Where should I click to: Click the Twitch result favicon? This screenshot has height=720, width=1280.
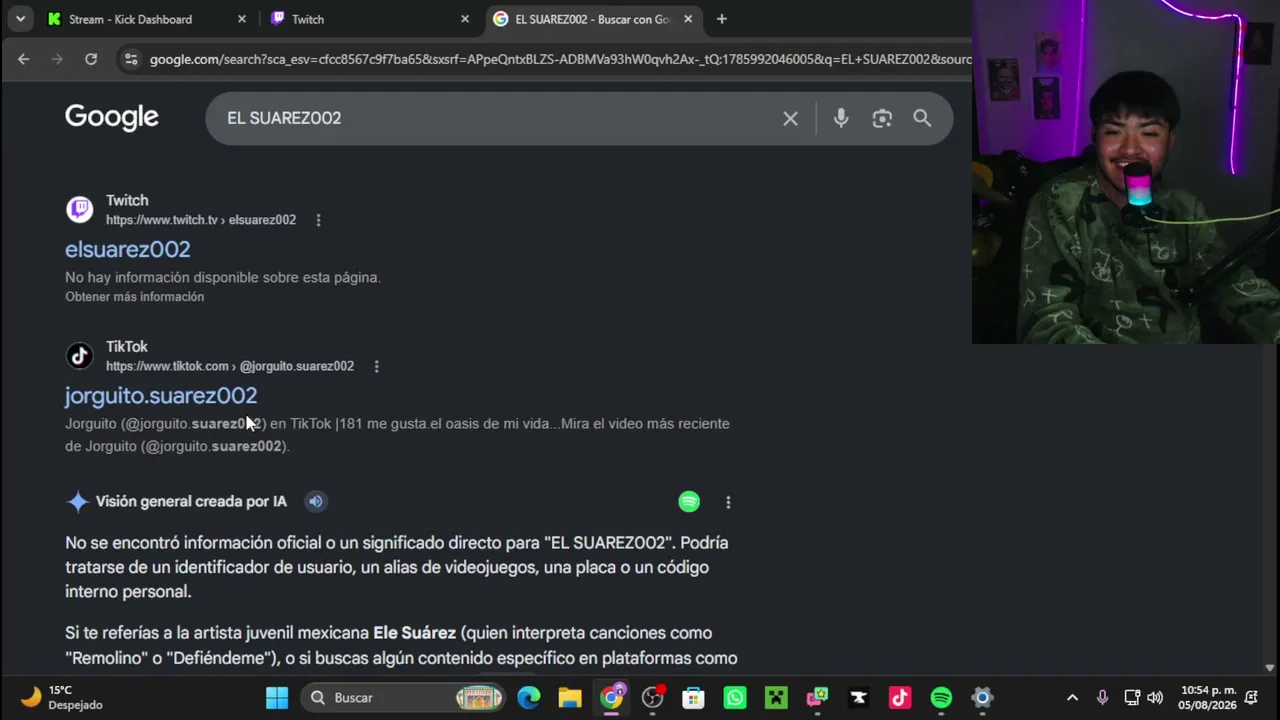(80, 209)
